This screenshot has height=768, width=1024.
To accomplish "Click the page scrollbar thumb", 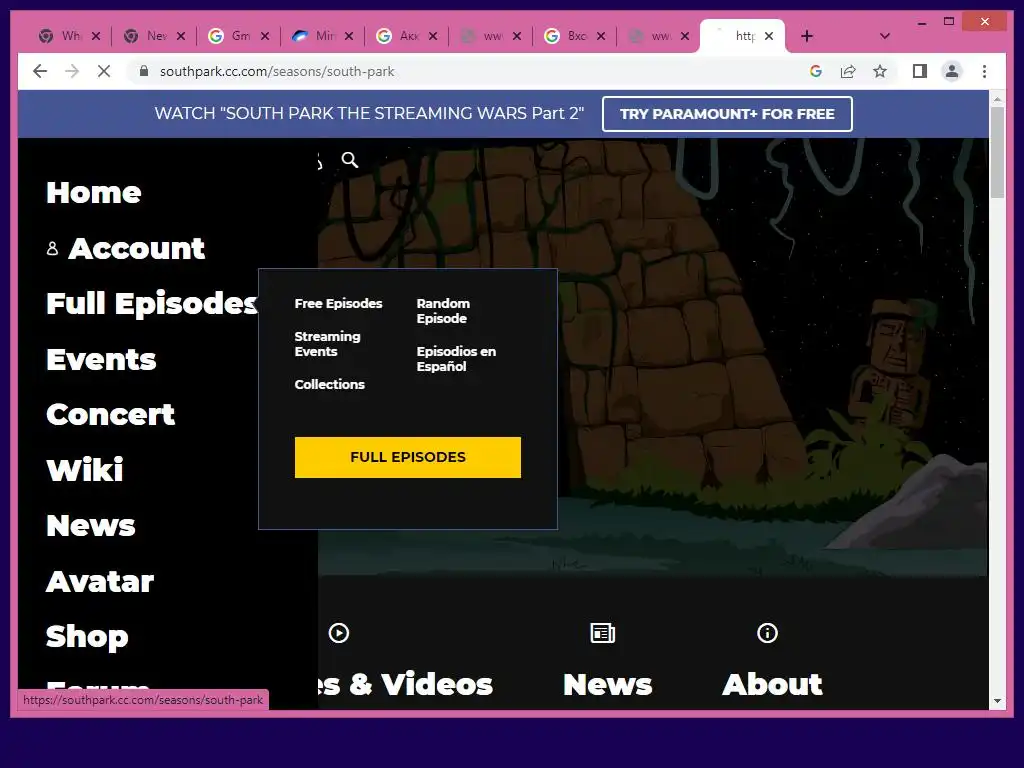I will (997, 152).
